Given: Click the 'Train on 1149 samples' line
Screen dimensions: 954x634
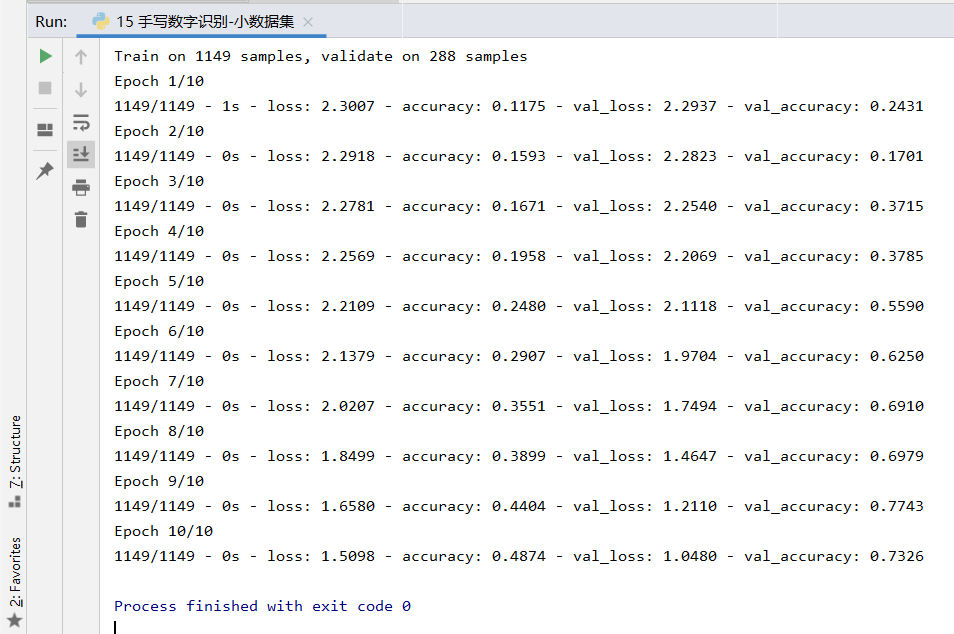Looking at the screenshot, I should click(x=321, y=57).
